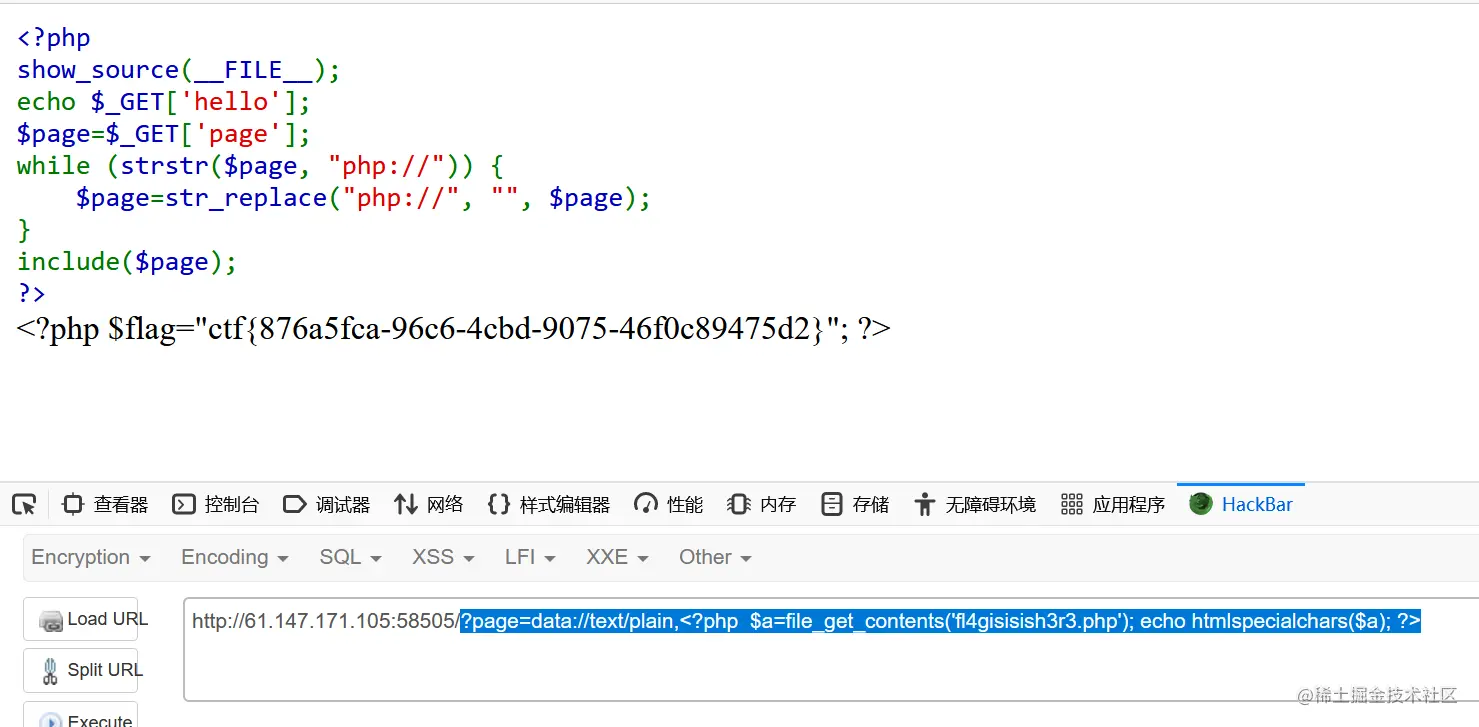Open the 控制台 console panel icon
The width and height of the screenshot is (1479, 727).
click(183, 504)
